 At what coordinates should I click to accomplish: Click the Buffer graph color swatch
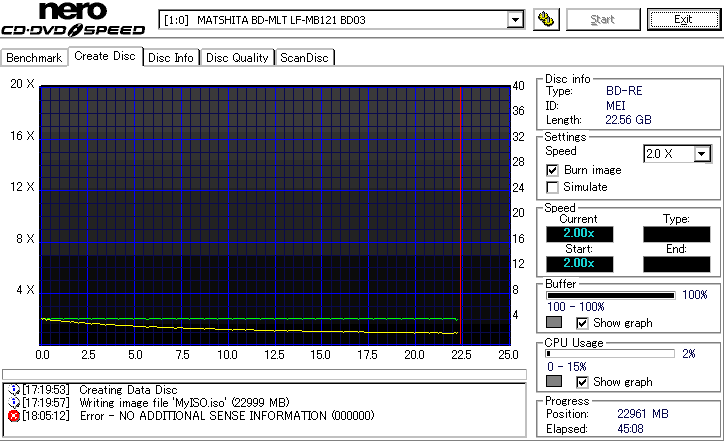554,323
